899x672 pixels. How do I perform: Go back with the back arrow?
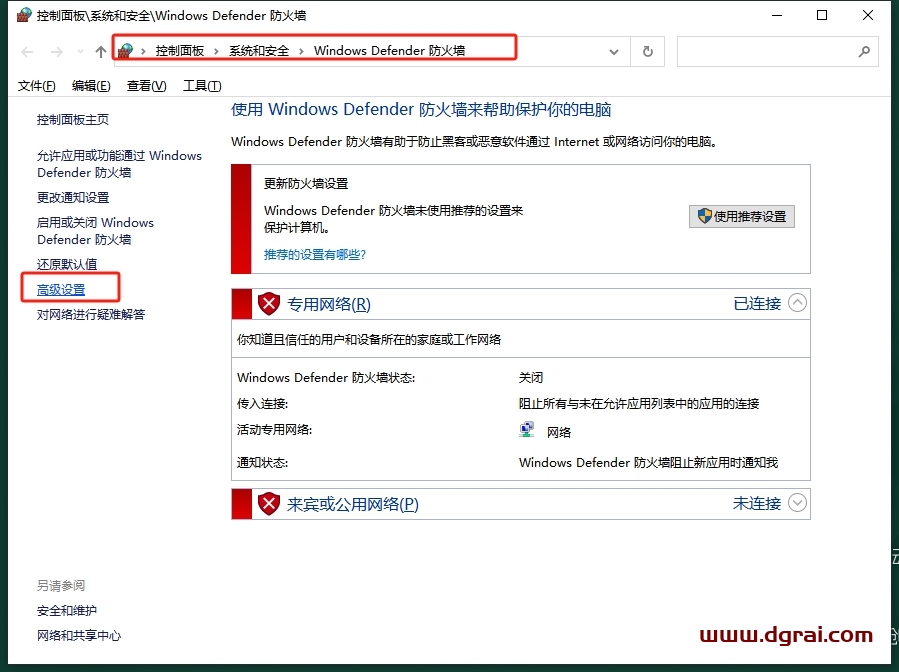click(27, 52)
